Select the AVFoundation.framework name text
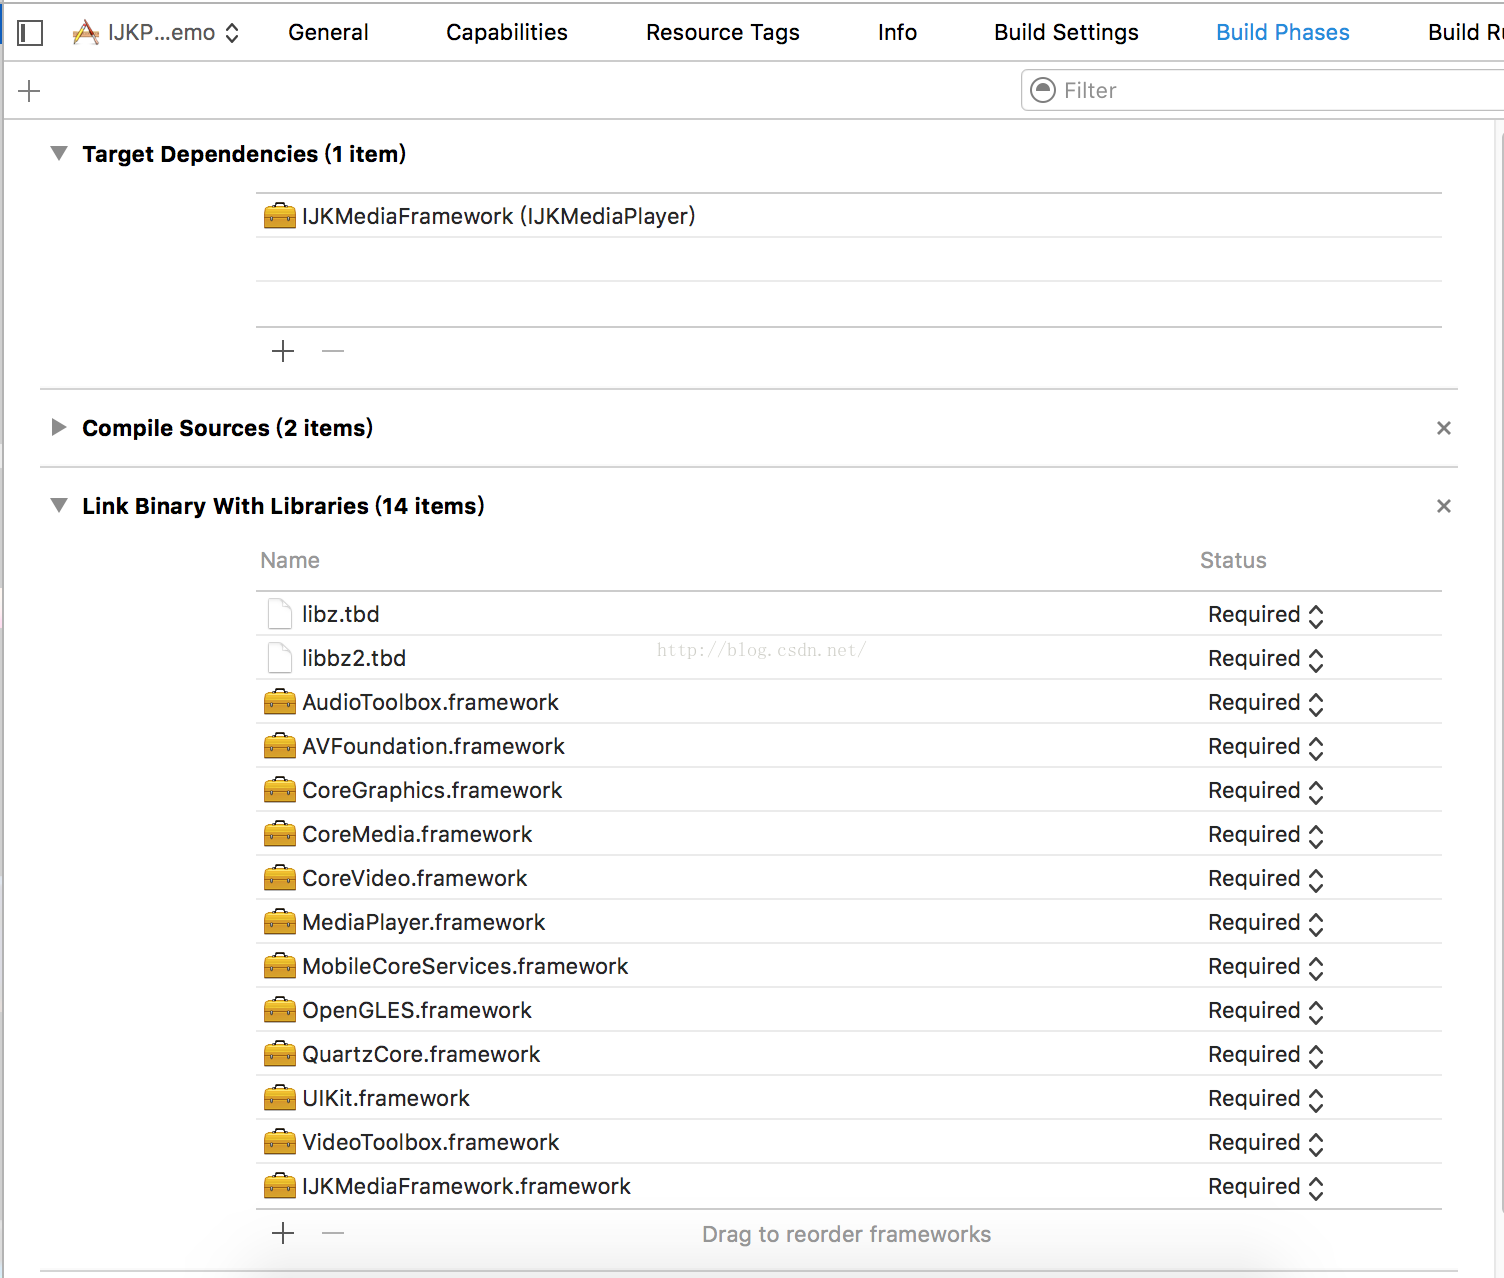 [x=433, y=746]
